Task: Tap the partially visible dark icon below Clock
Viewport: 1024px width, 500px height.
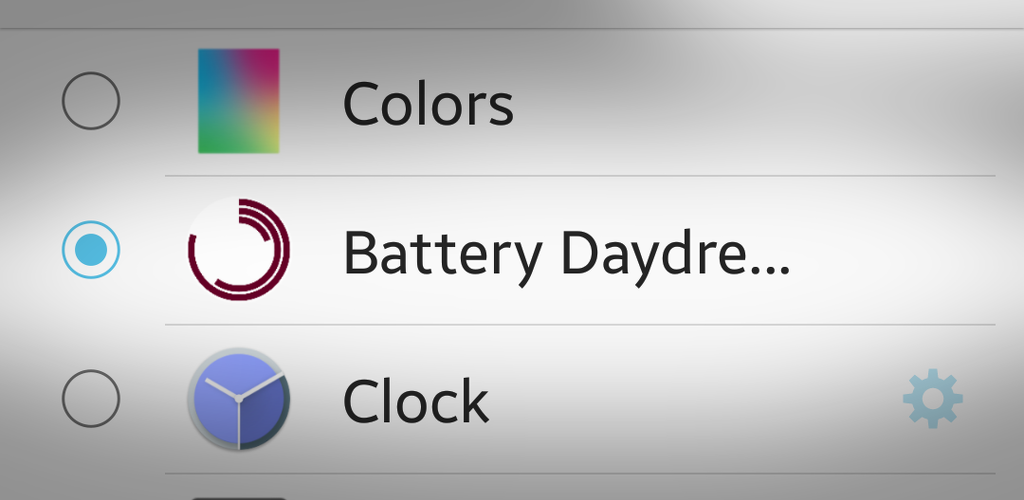Action: click(x=238, y=497)
